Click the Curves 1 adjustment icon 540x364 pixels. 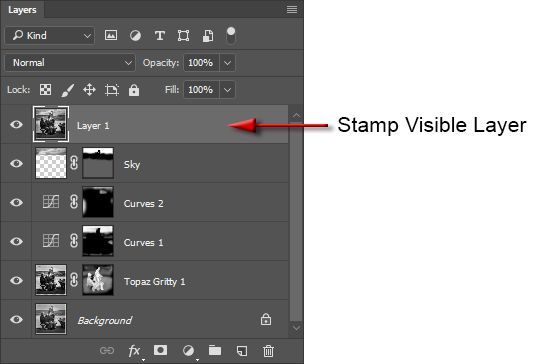click(x=51, y=241)
